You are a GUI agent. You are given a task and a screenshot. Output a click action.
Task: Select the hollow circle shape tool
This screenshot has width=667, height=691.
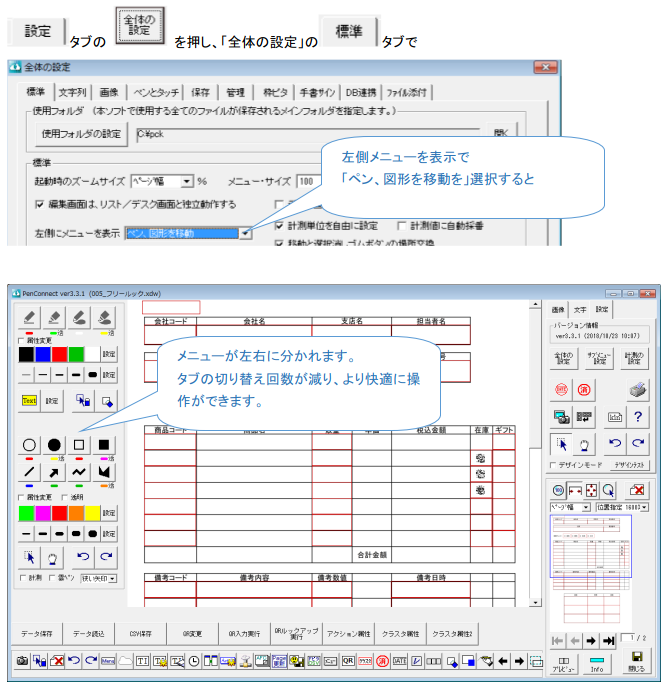(30, 443)
